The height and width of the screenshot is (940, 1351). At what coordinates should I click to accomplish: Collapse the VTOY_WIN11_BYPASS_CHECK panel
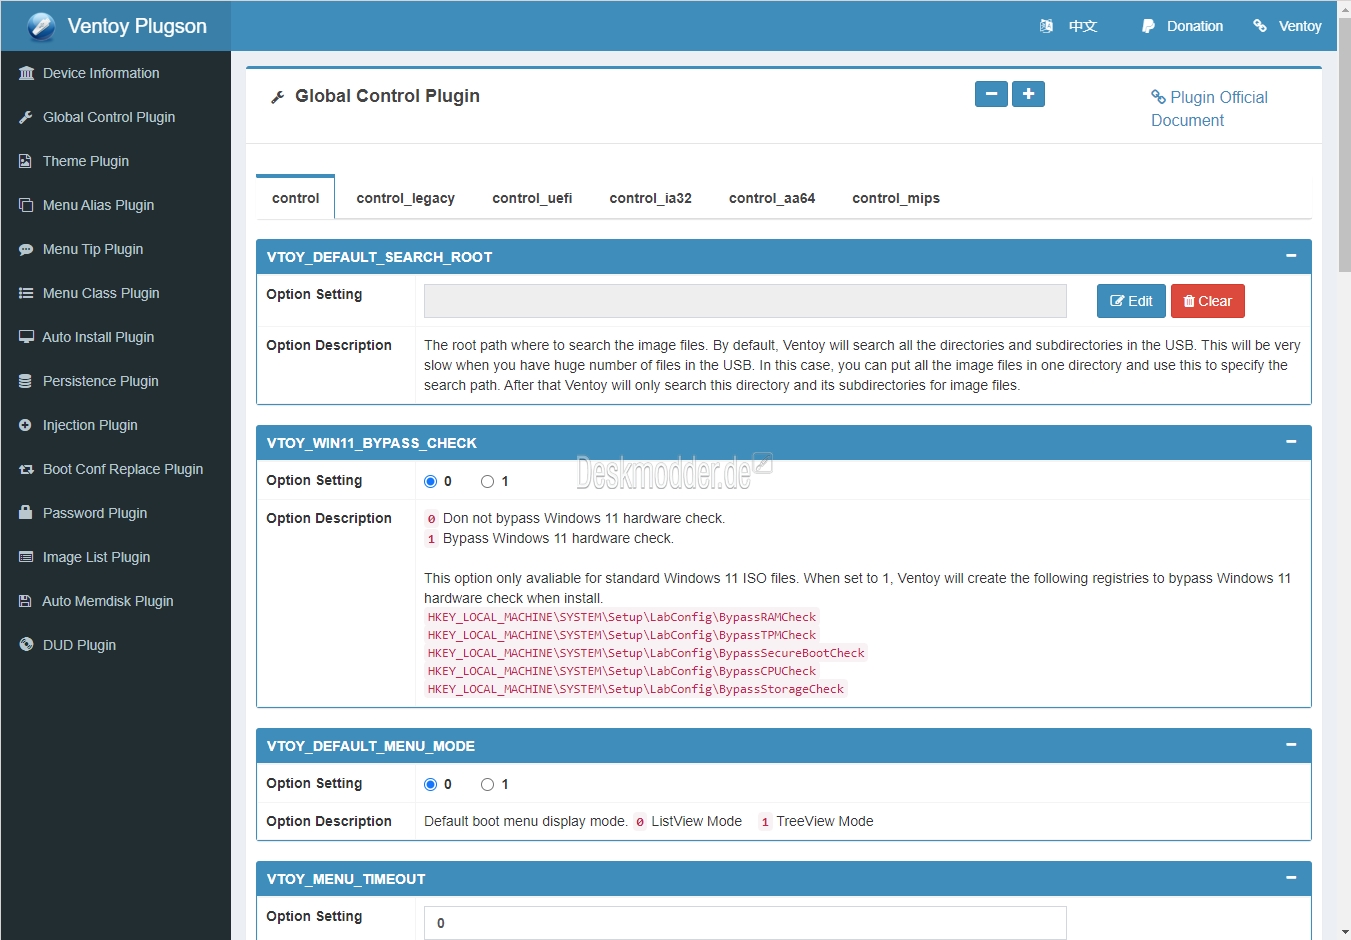pyautogui.click(x=1291, y=442)
